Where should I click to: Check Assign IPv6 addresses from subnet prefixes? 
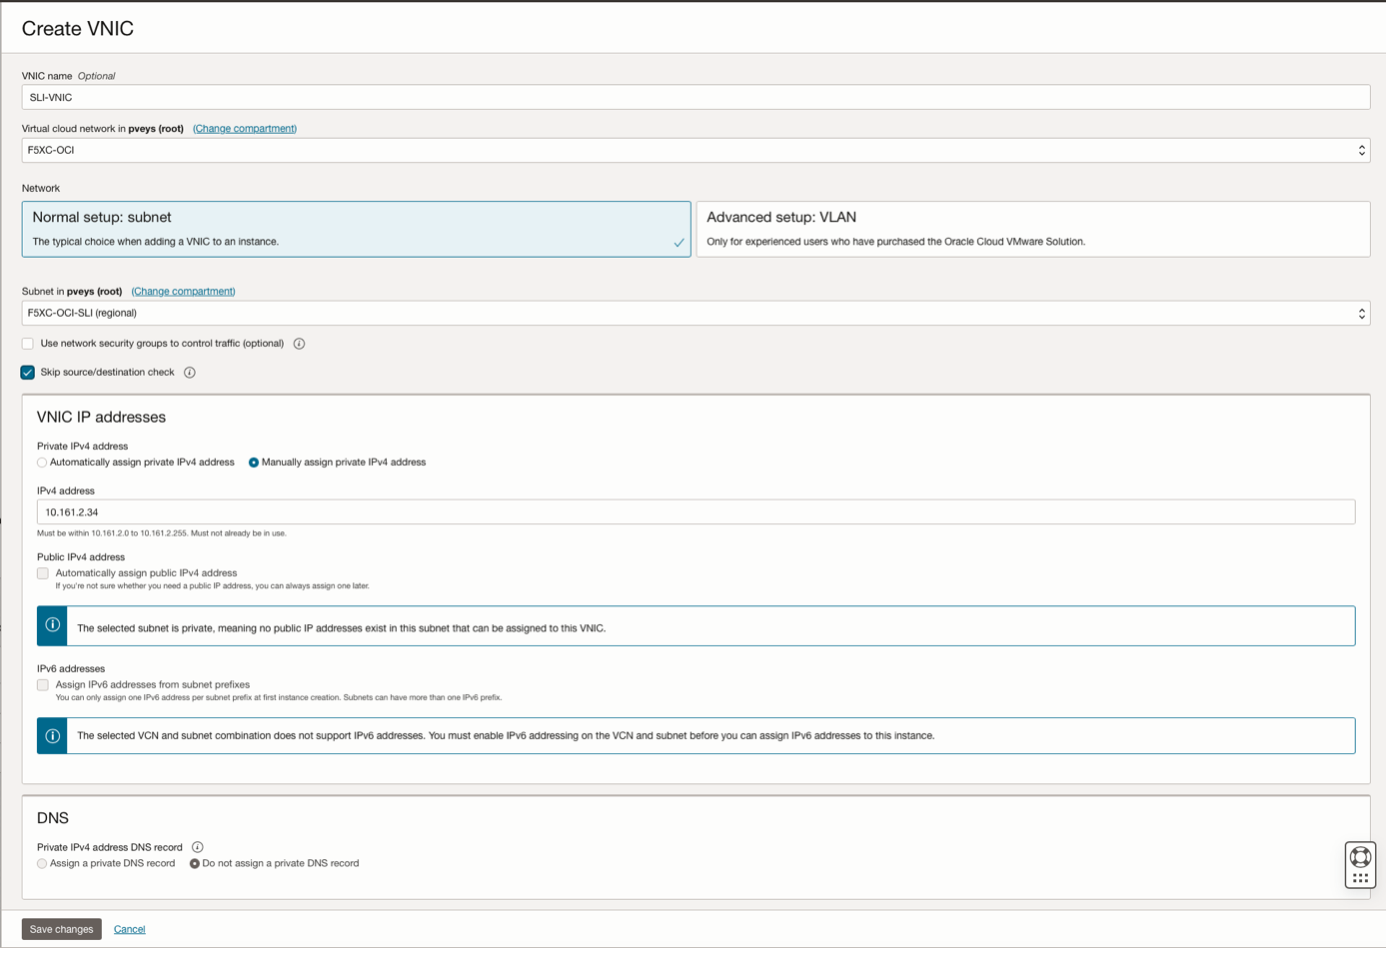(42, 685)
